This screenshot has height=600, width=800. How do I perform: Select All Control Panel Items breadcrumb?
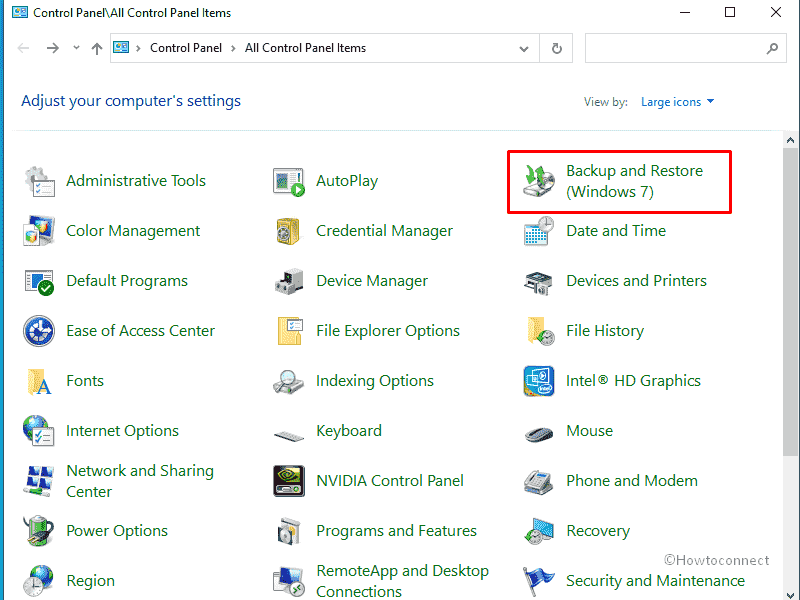[305, 48]
